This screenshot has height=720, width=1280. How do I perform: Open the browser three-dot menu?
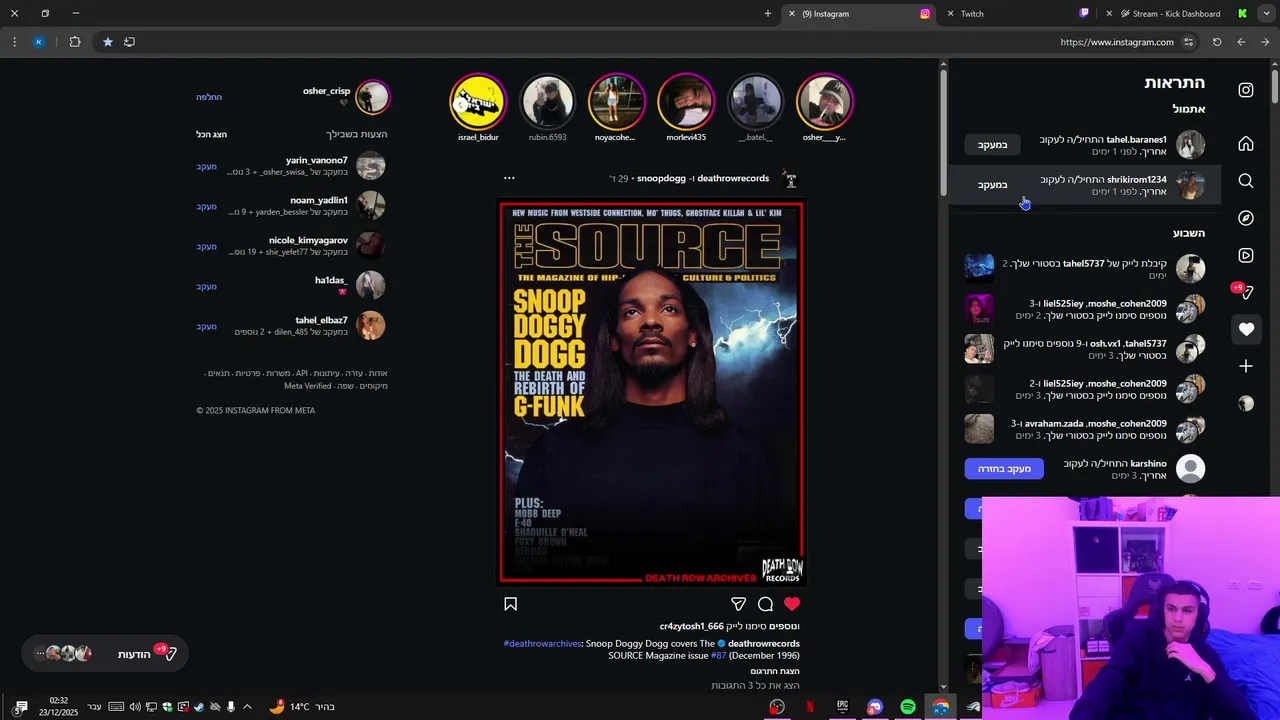[14, 42]
